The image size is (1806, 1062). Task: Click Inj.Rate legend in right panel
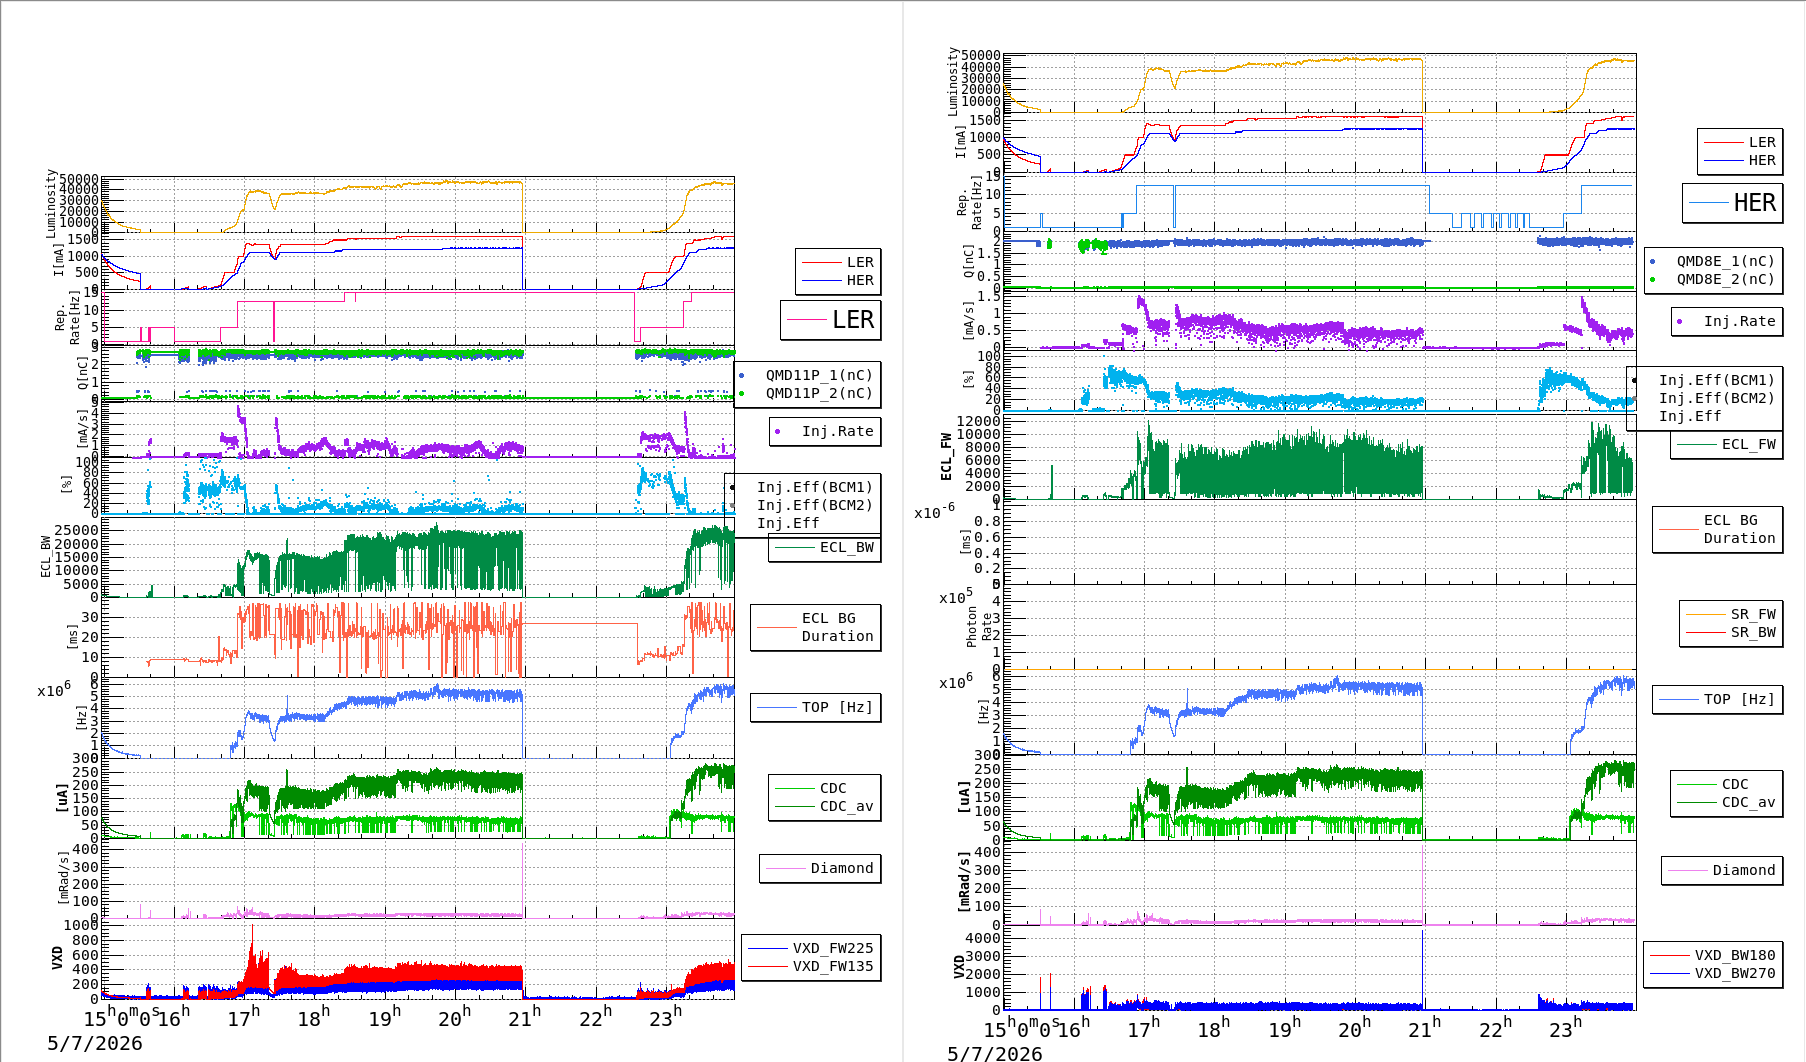pyautogui.click(x=1739, y=321)
